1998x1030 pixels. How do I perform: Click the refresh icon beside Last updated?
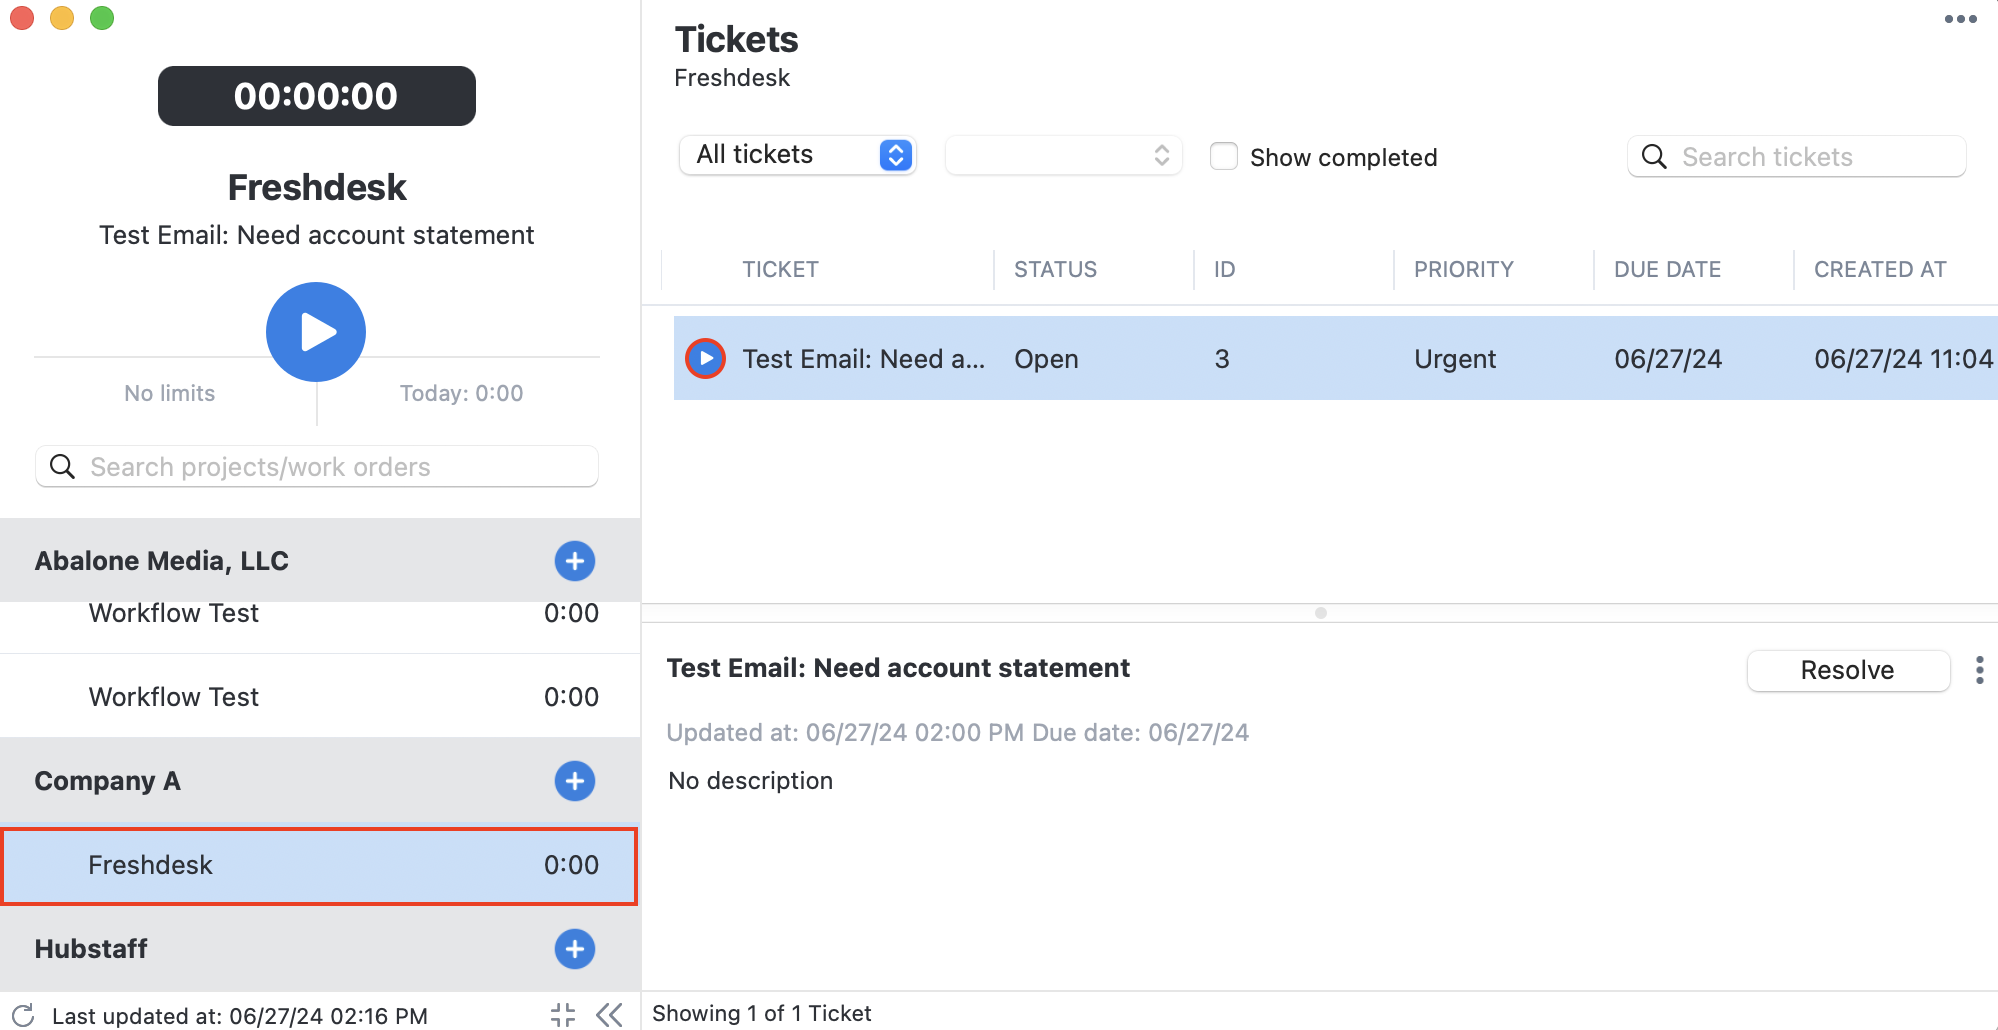tap(24, 1015)
